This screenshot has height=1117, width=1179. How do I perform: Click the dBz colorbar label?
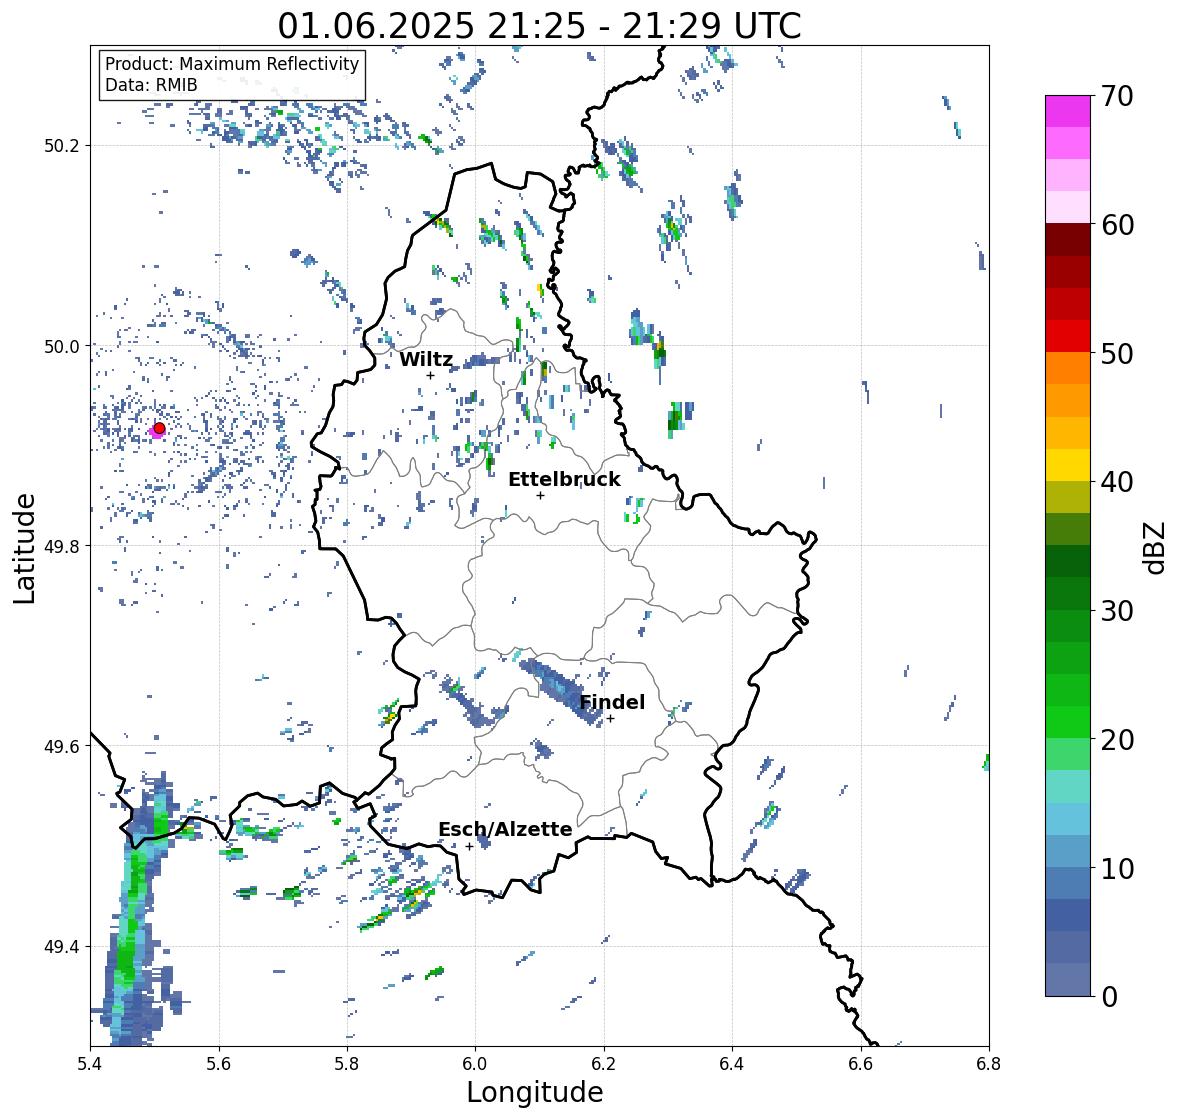tap(1156, 548)
